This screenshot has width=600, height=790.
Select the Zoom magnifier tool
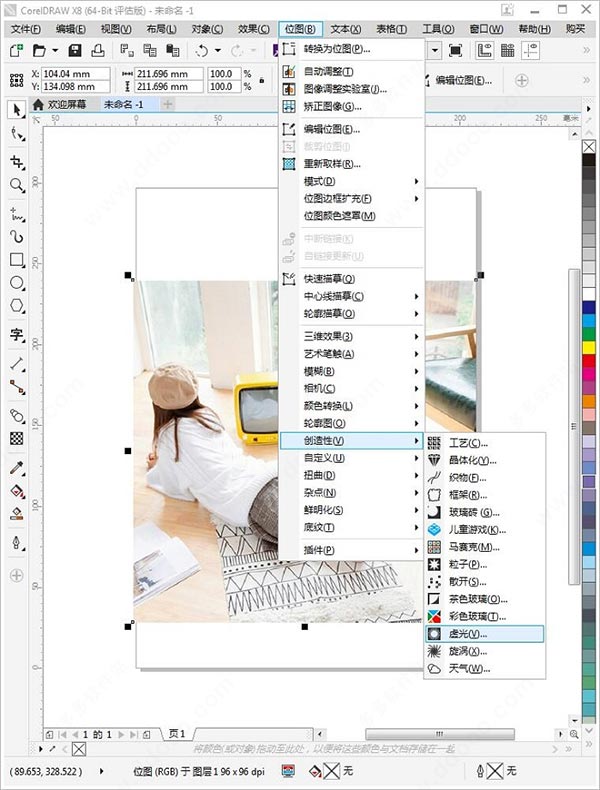(x=17, y=185)
